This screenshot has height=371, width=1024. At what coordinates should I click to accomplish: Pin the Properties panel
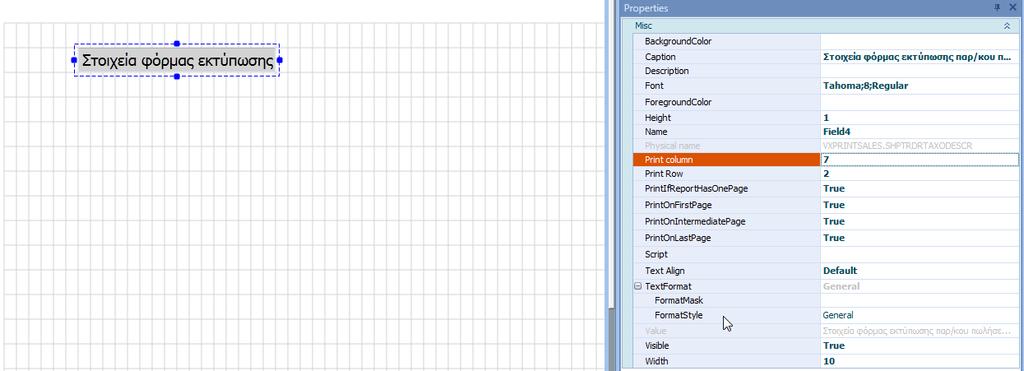[x=997, y=8]
